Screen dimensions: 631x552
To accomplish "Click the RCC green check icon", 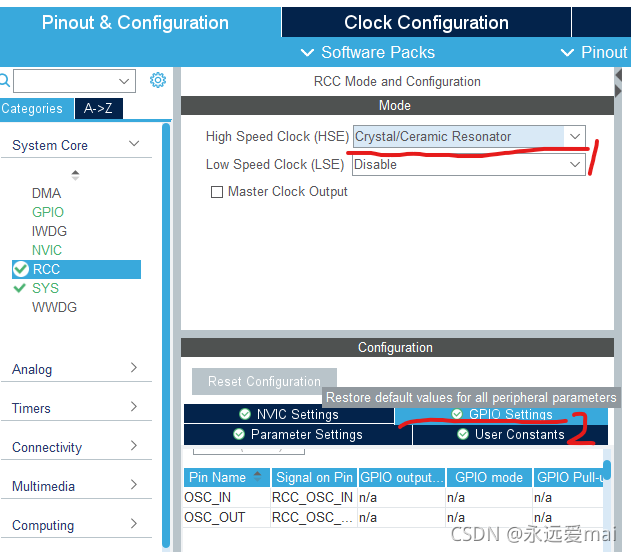I will point(21,269).
